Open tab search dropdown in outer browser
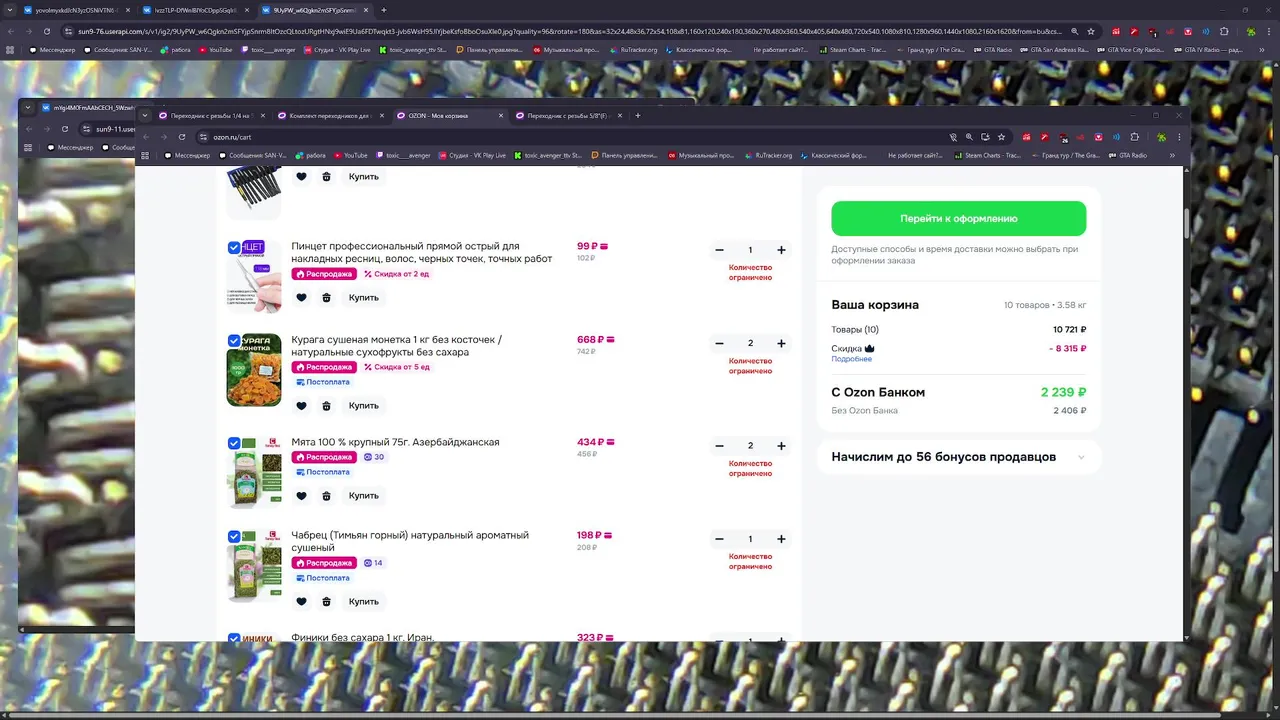The height and width of the screenshot is (720, 1280). coord(9,10)
